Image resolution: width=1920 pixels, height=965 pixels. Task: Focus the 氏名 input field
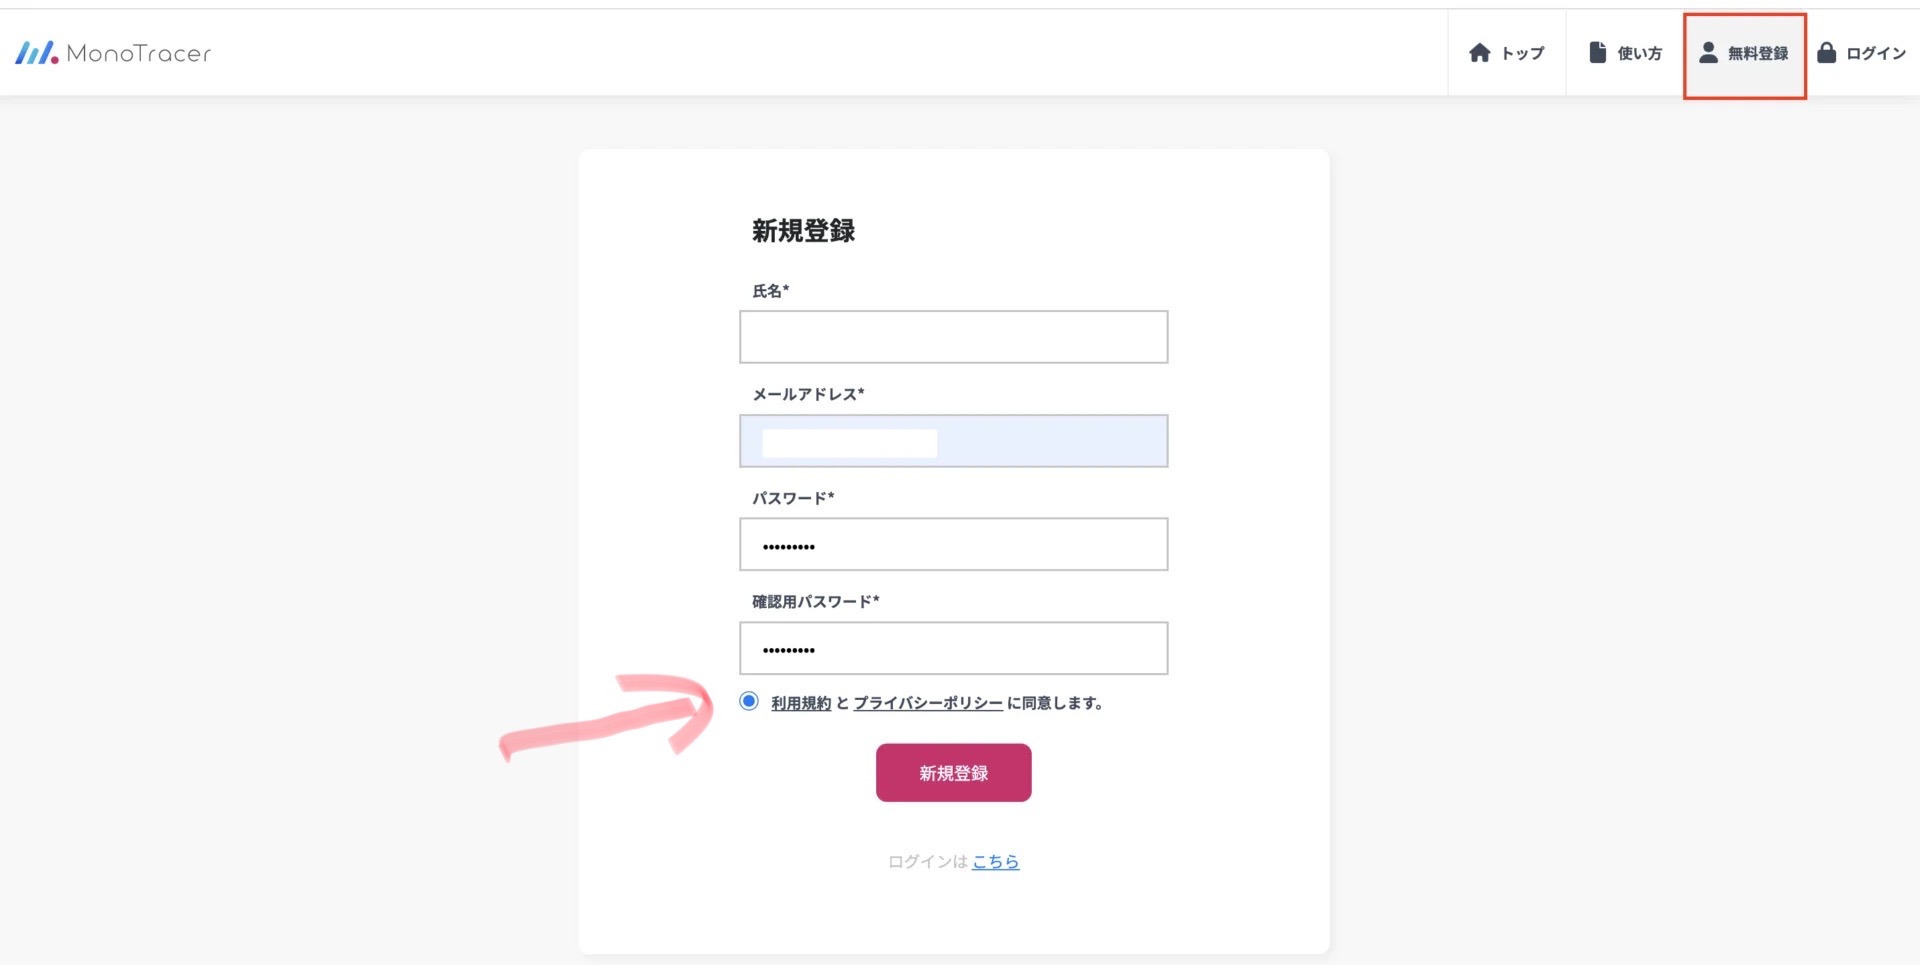(954, 337)
